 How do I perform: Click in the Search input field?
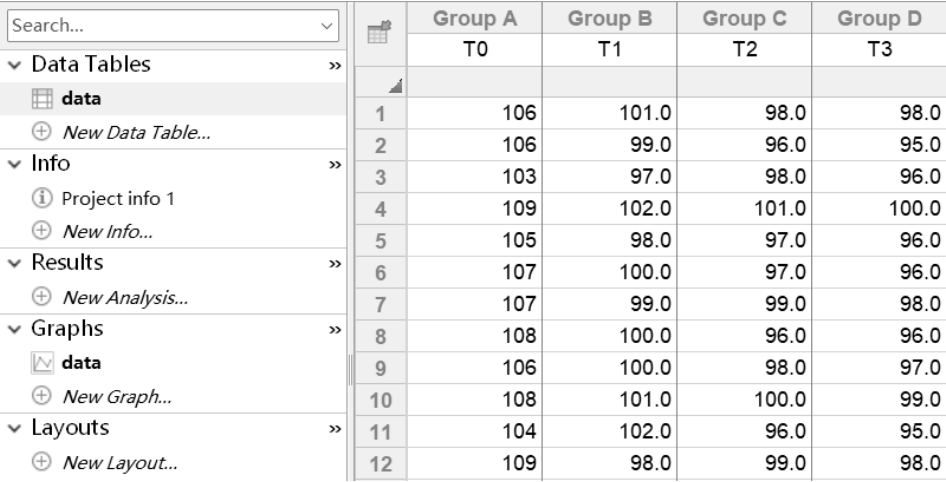(x=160, y=21)
